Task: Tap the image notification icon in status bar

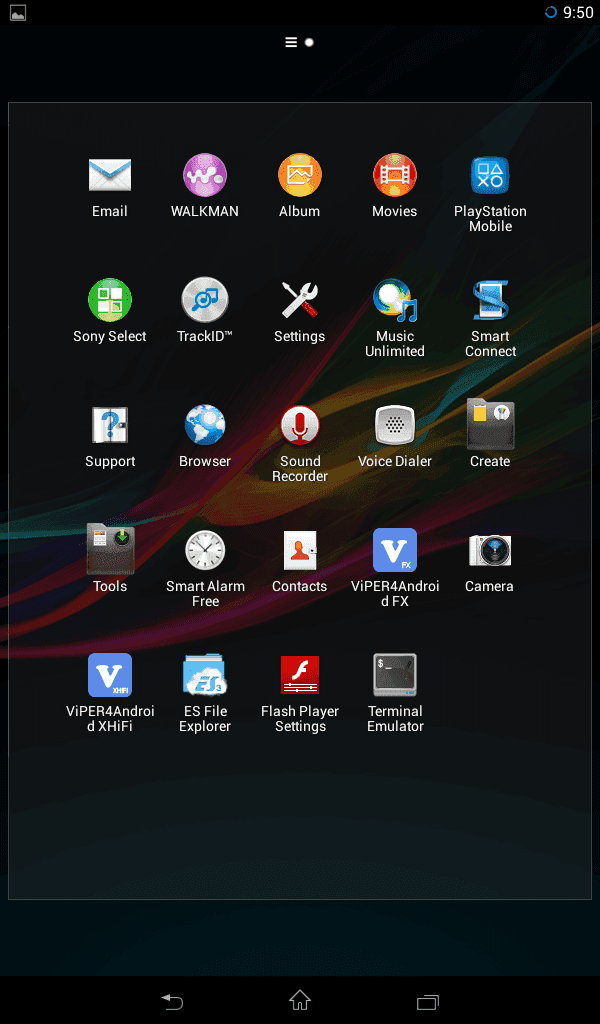Action: click(18, 12)
